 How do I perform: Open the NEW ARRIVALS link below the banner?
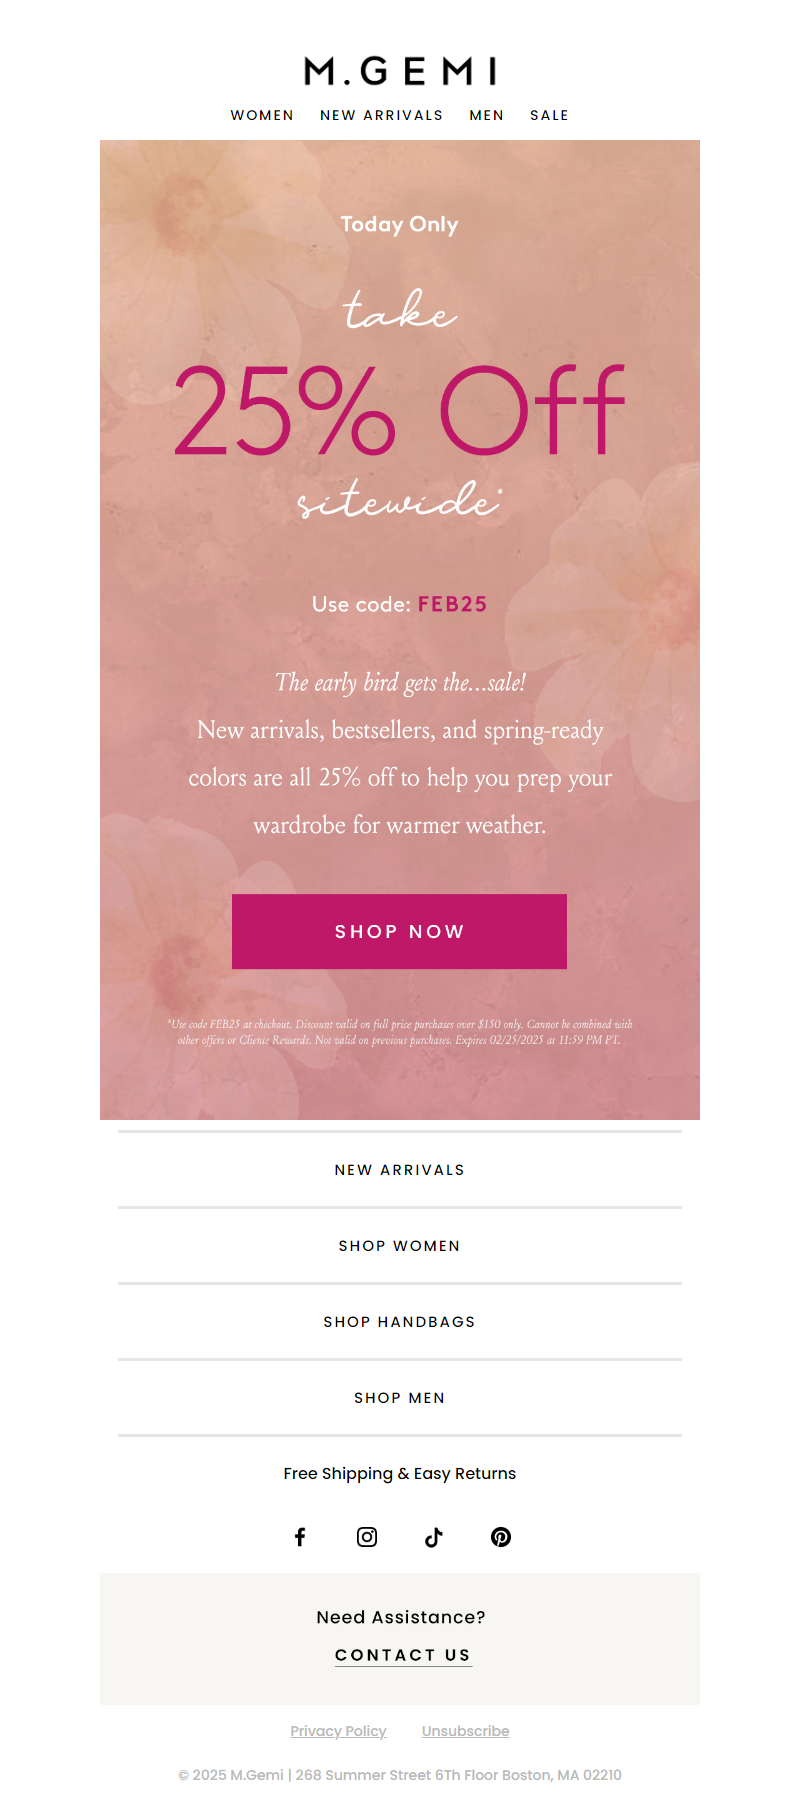click(x=400, y=1170)
